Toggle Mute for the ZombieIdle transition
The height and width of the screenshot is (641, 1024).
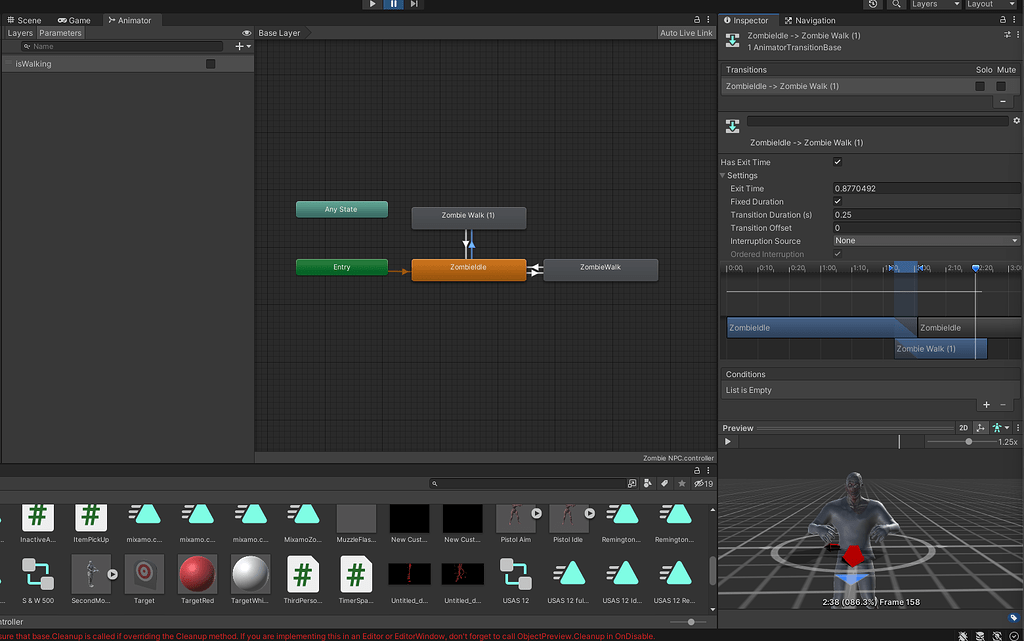pos(1001,86)
